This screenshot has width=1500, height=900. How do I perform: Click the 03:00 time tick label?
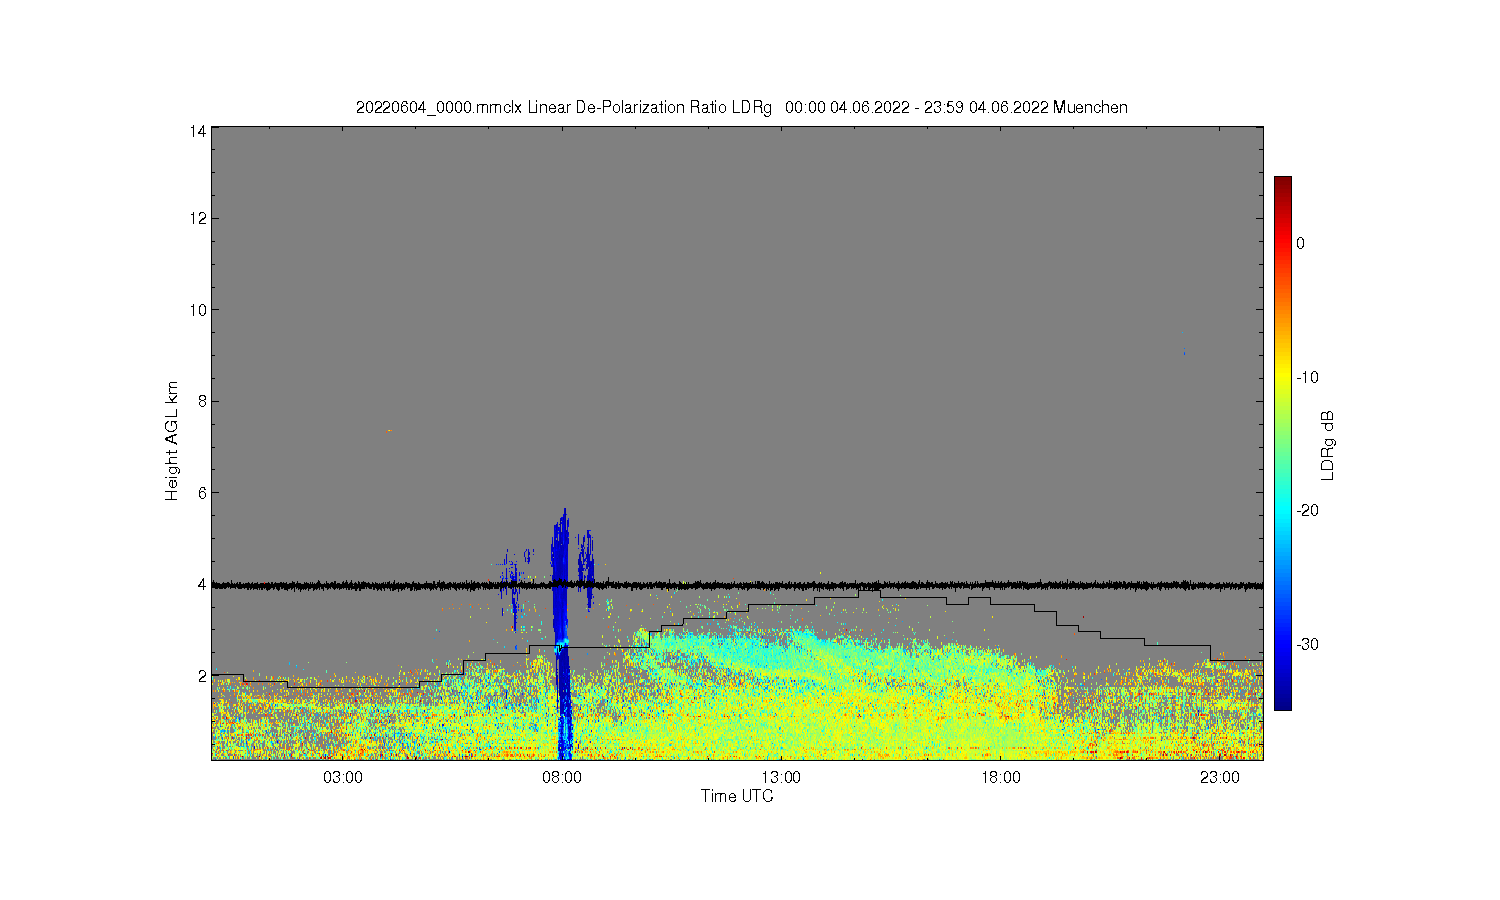[343, 778]
